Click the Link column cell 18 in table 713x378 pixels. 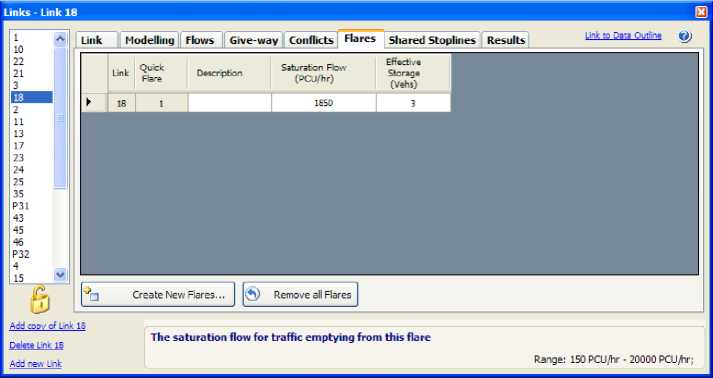pyautogui.click(x=121, y=103)
